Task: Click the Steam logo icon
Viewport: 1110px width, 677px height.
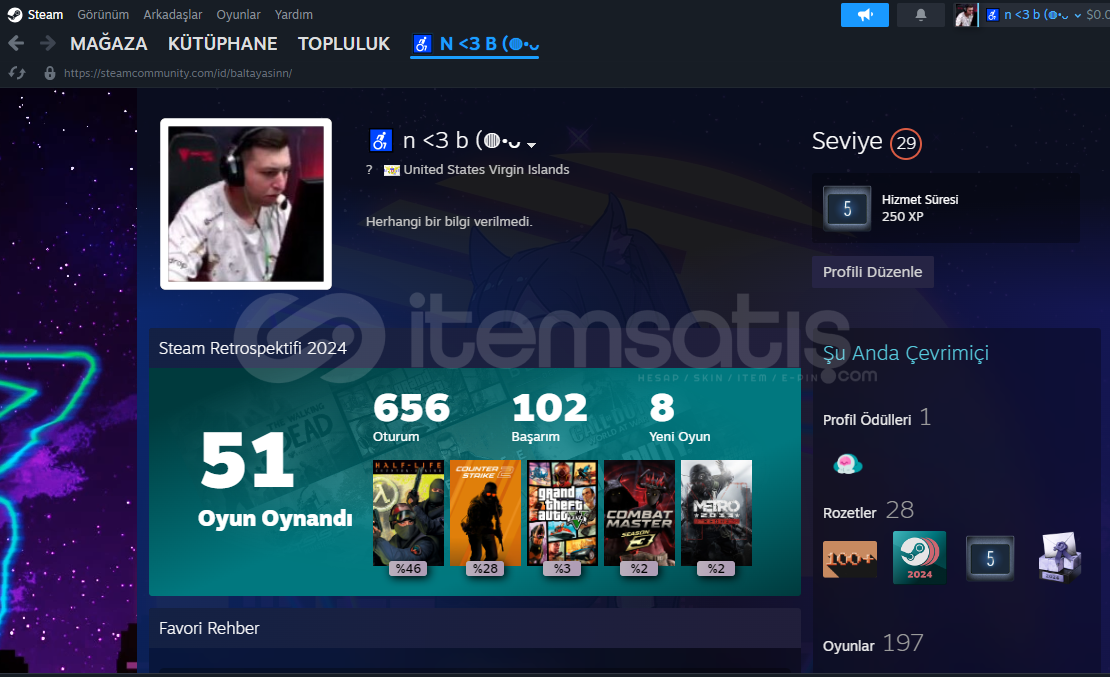Action: 14,15
